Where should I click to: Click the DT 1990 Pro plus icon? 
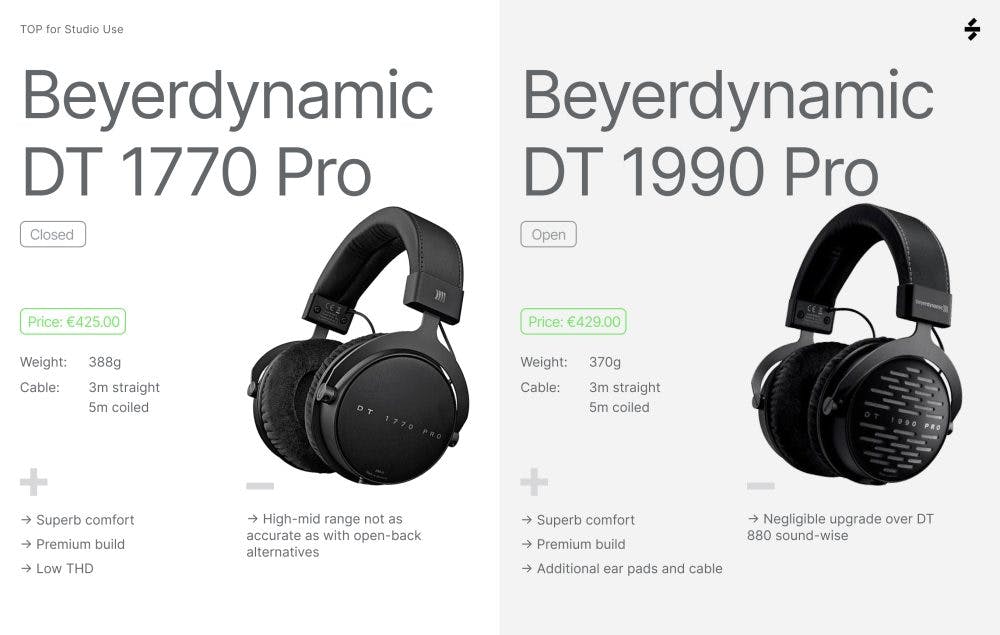click(x=534, y=482)
